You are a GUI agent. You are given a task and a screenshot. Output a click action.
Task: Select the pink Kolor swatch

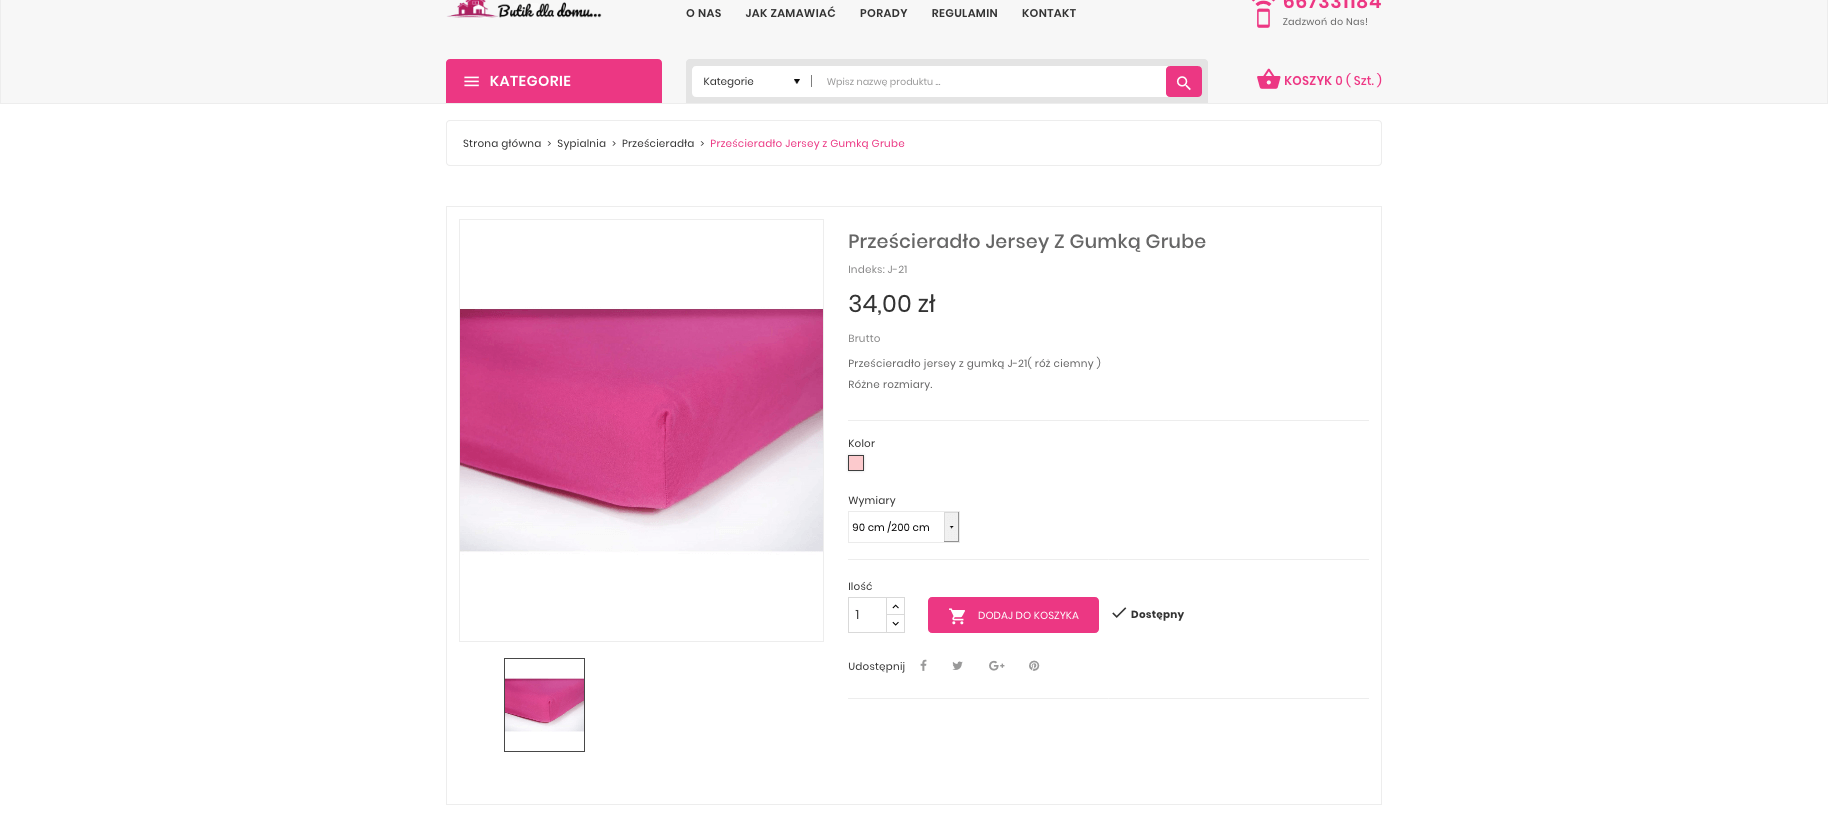(856, 463)
